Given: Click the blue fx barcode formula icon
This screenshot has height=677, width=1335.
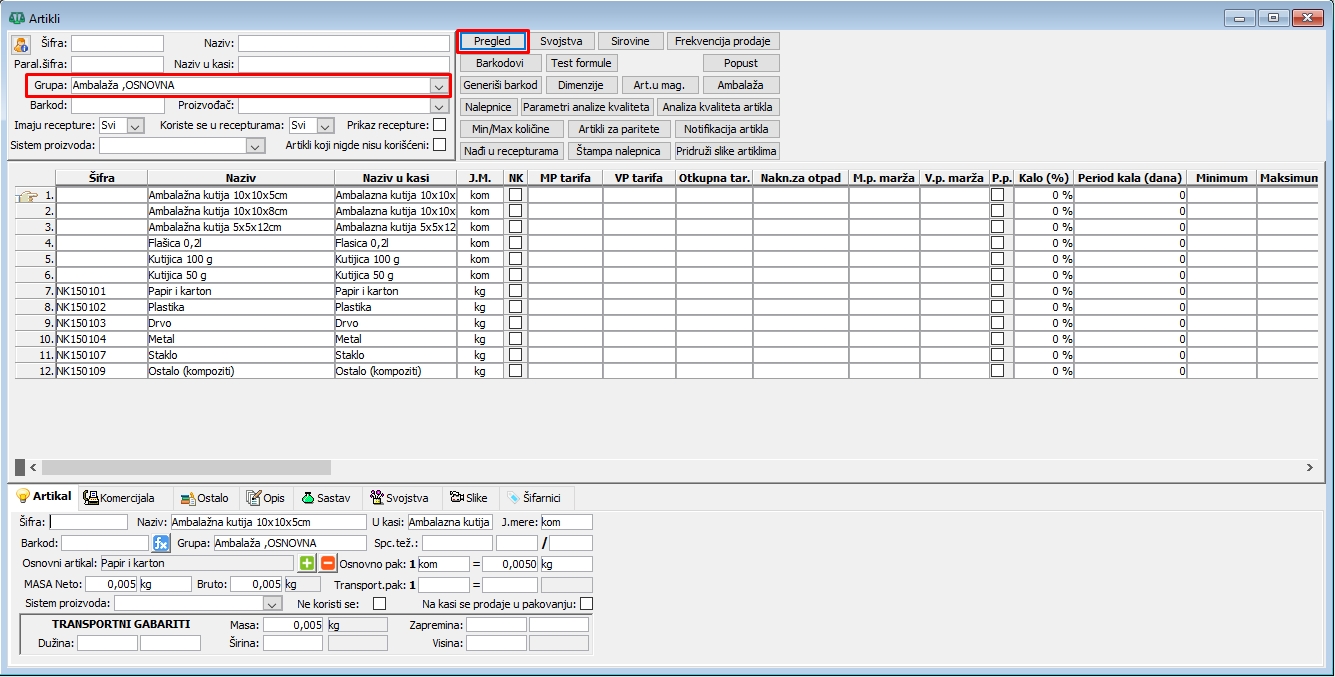Looking at the screenshot, I should pyautogui.click(x=161, y=543).
